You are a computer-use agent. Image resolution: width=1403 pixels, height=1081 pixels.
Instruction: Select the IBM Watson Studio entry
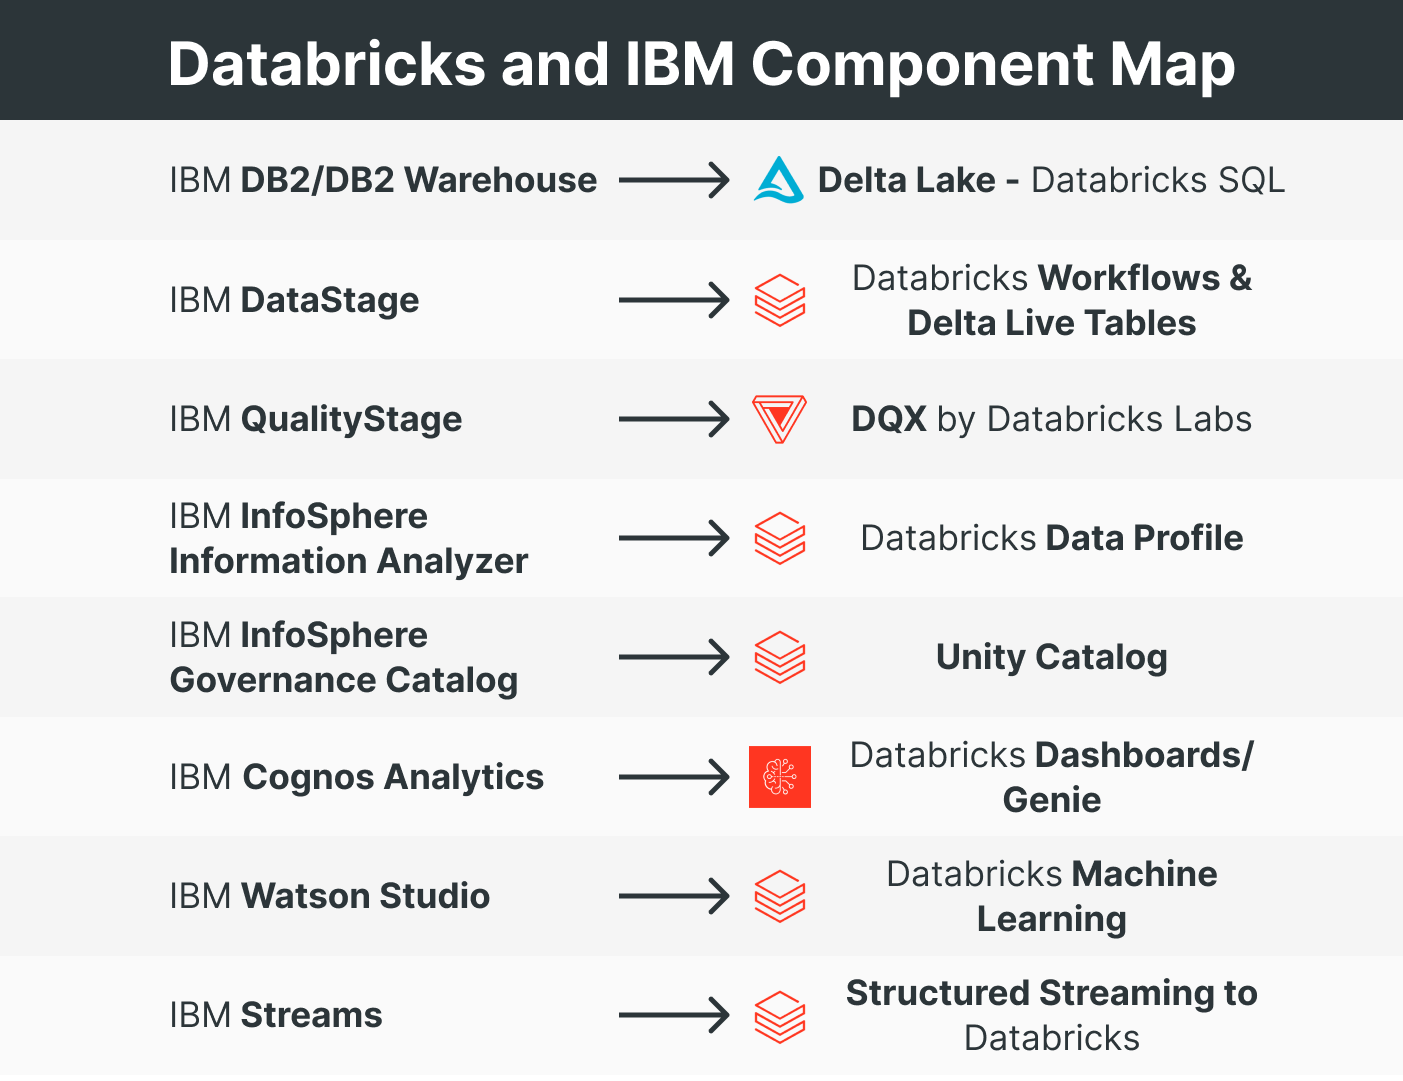(x=329, y=896)
